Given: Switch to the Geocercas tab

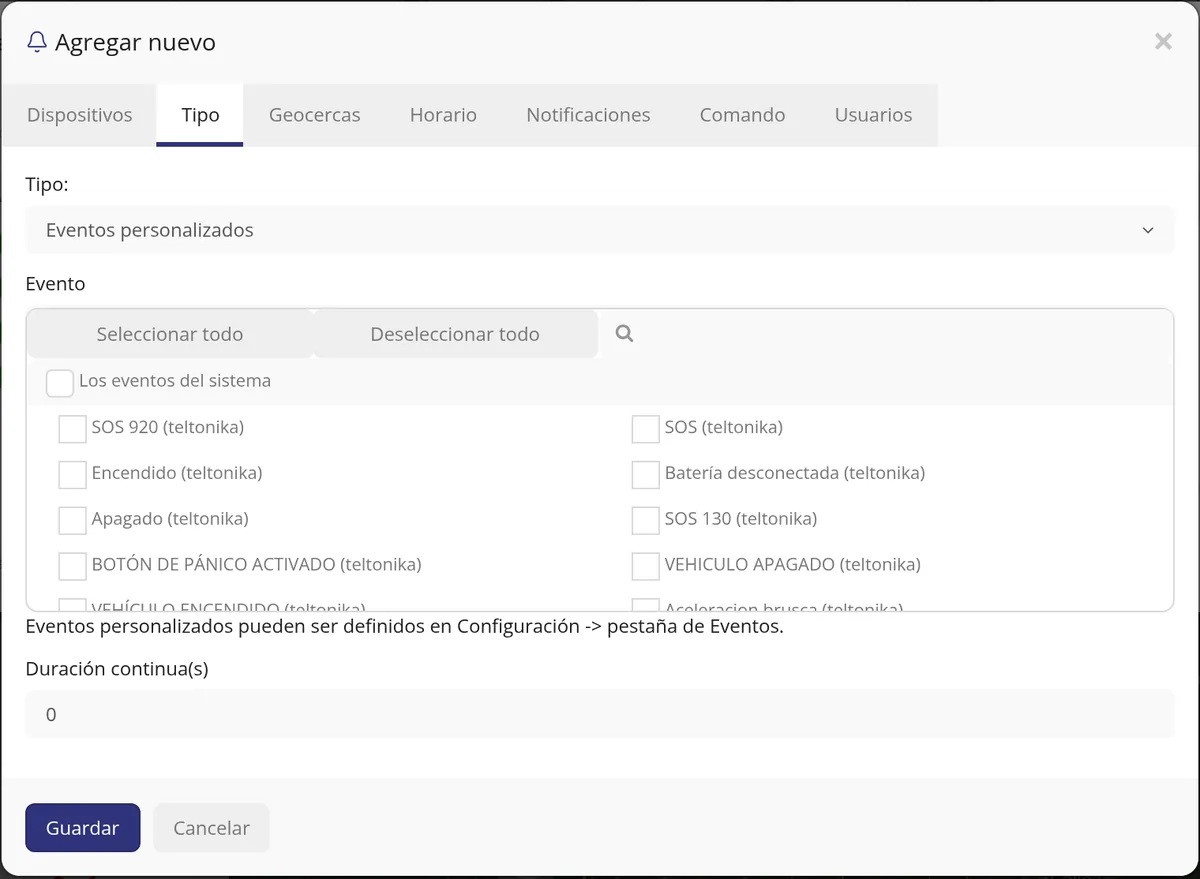Looking at the screenshot, I should click(315, 115).
